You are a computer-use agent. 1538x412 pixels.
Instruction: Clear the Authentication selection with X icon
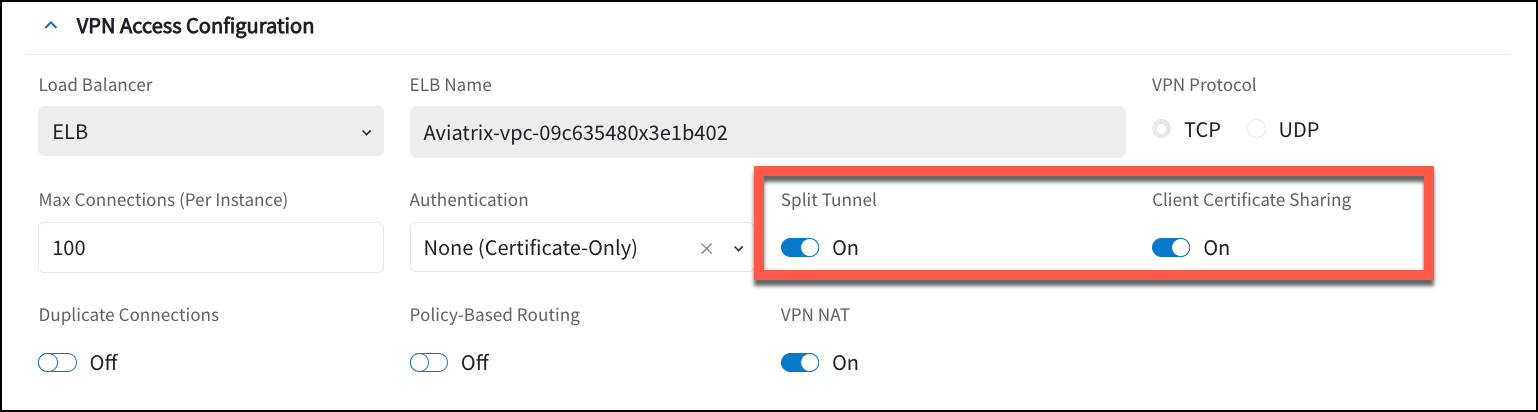(706, 248)
